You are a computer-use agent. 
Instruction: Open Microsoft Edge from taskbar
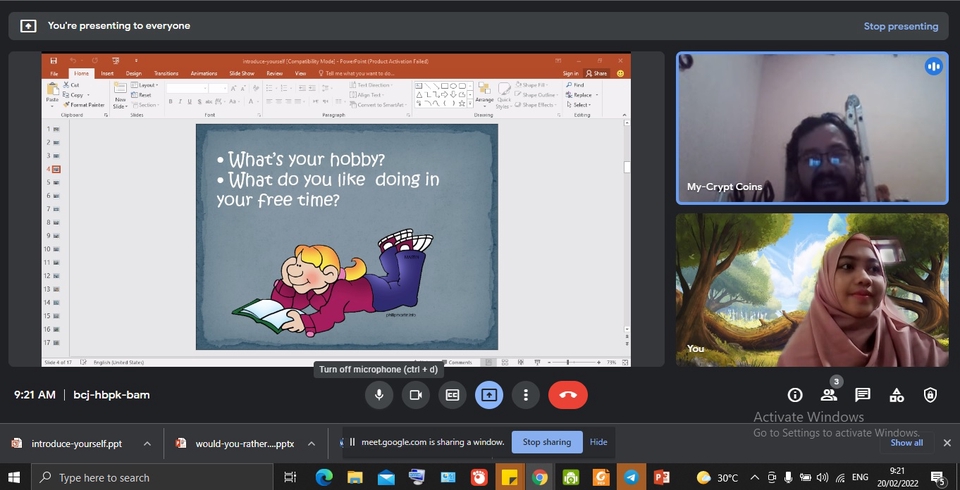tap(323, 477)
